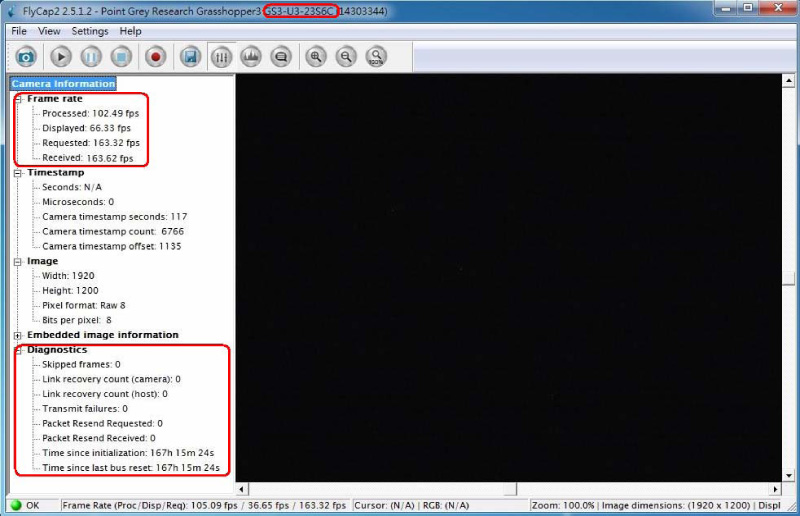The image size is (800, 516).
Task: Collapse the Timestamp section
Action: pos(18,173)
